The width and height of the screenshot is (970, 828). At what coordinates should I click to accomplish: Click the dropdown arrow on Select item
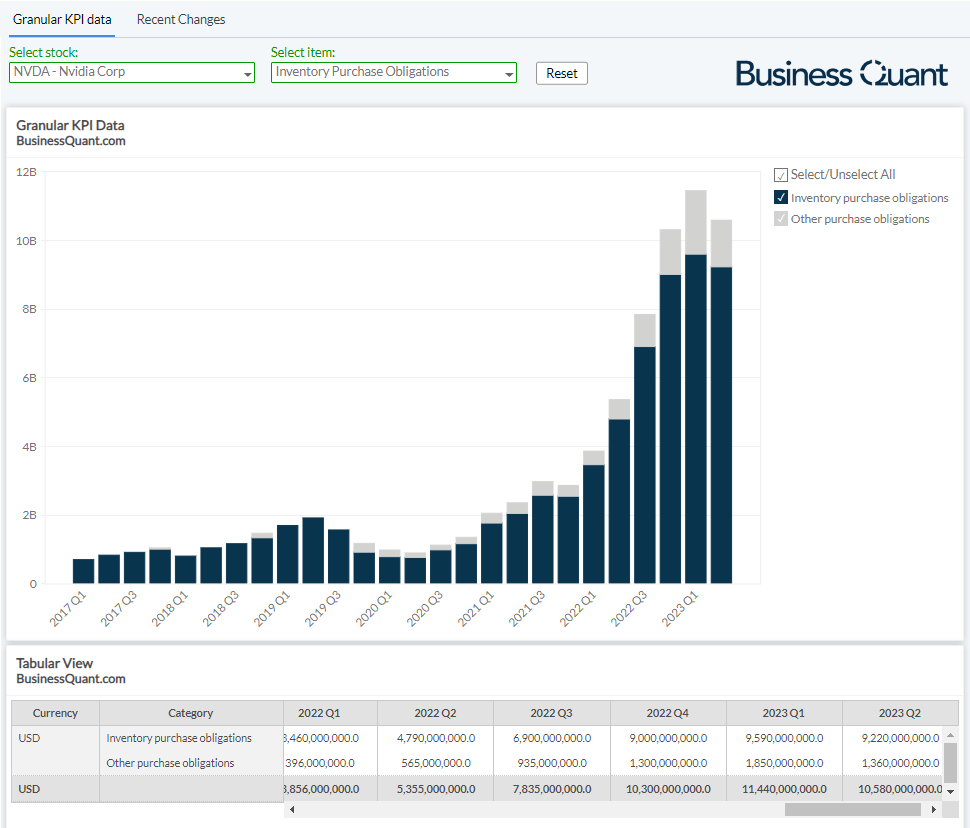(509, 73)
